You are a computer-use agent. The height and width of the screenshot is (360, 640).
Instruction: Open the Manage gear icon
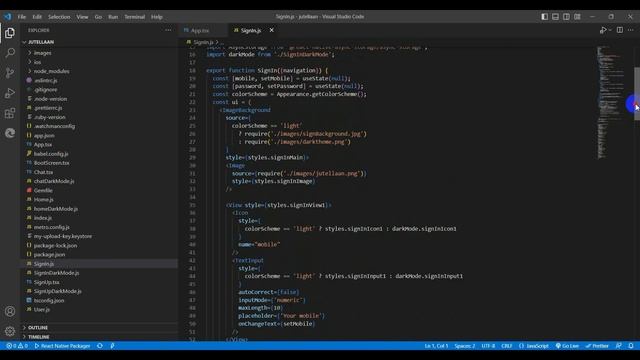tap(10, 331)
